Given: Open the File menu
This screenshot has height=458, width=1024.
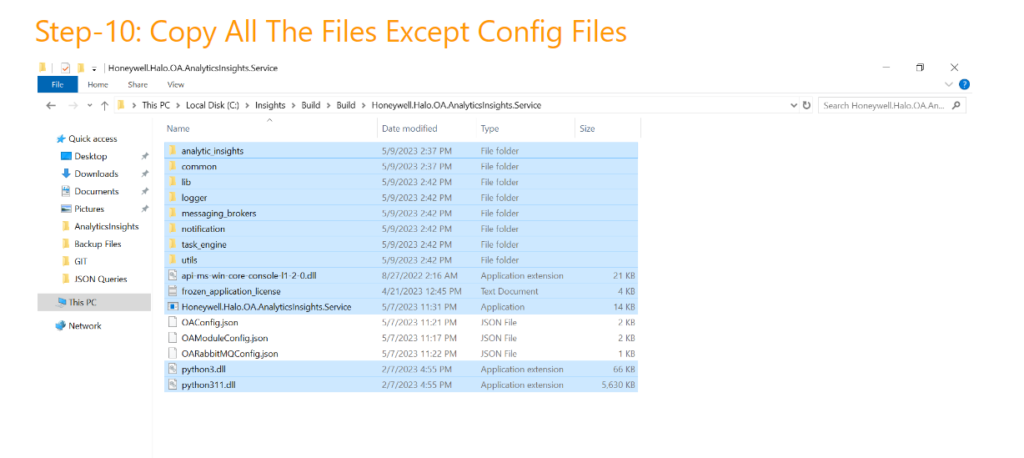Looking at the screenshot, I should 57,85.
